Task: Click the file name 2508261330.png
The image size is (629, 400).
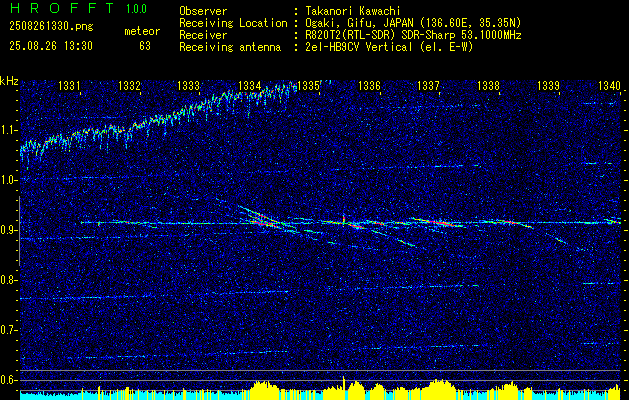Action: click(51, 27)
